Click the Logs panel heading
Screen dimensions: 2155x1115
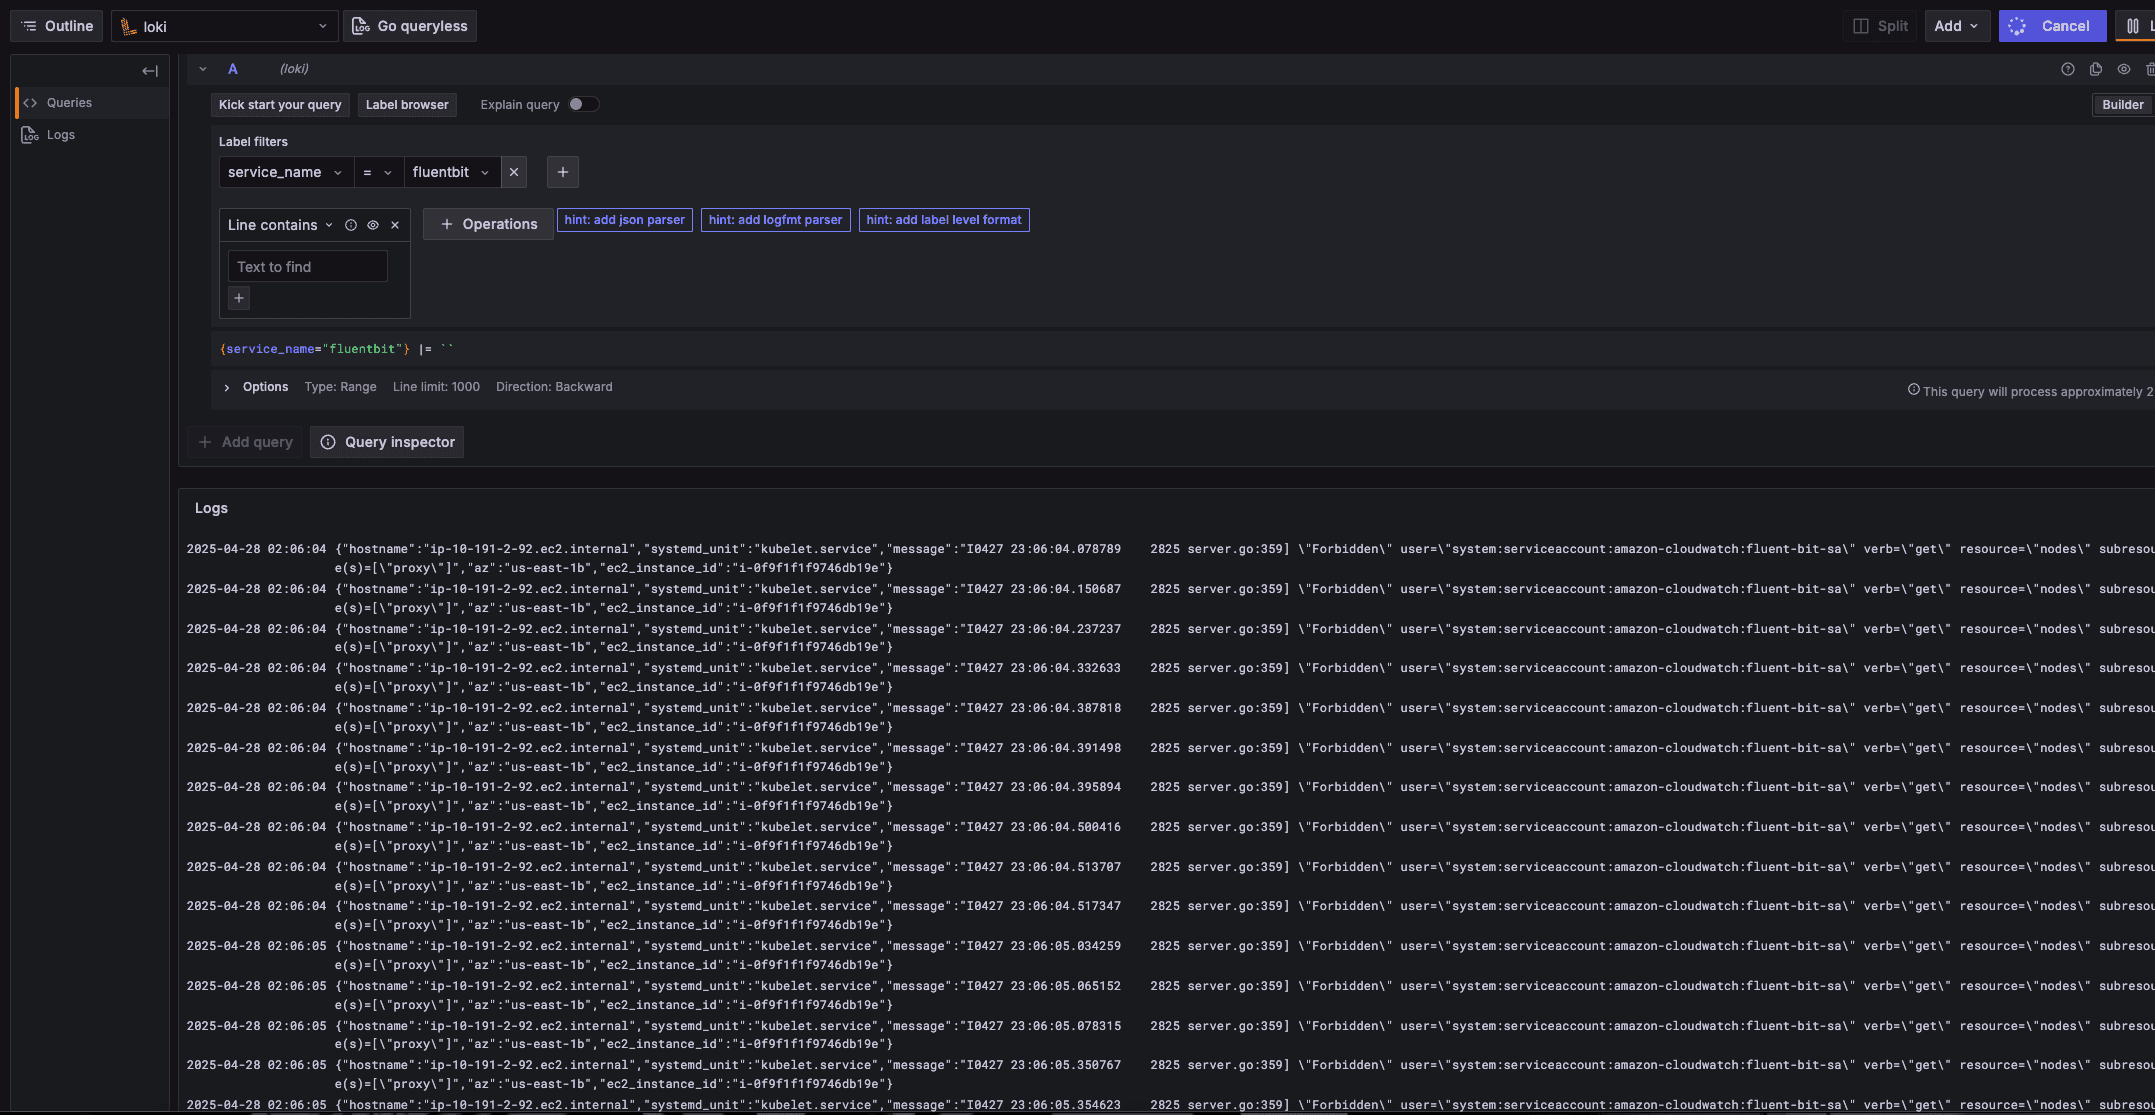211,508
